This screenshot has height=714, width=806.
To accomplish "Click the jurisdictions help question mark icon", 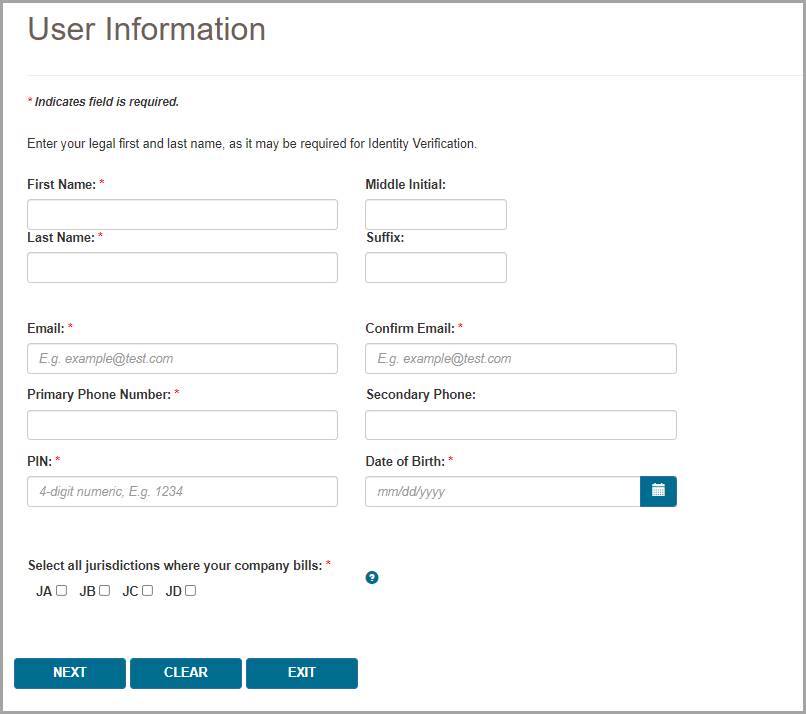I will point(372,577).
